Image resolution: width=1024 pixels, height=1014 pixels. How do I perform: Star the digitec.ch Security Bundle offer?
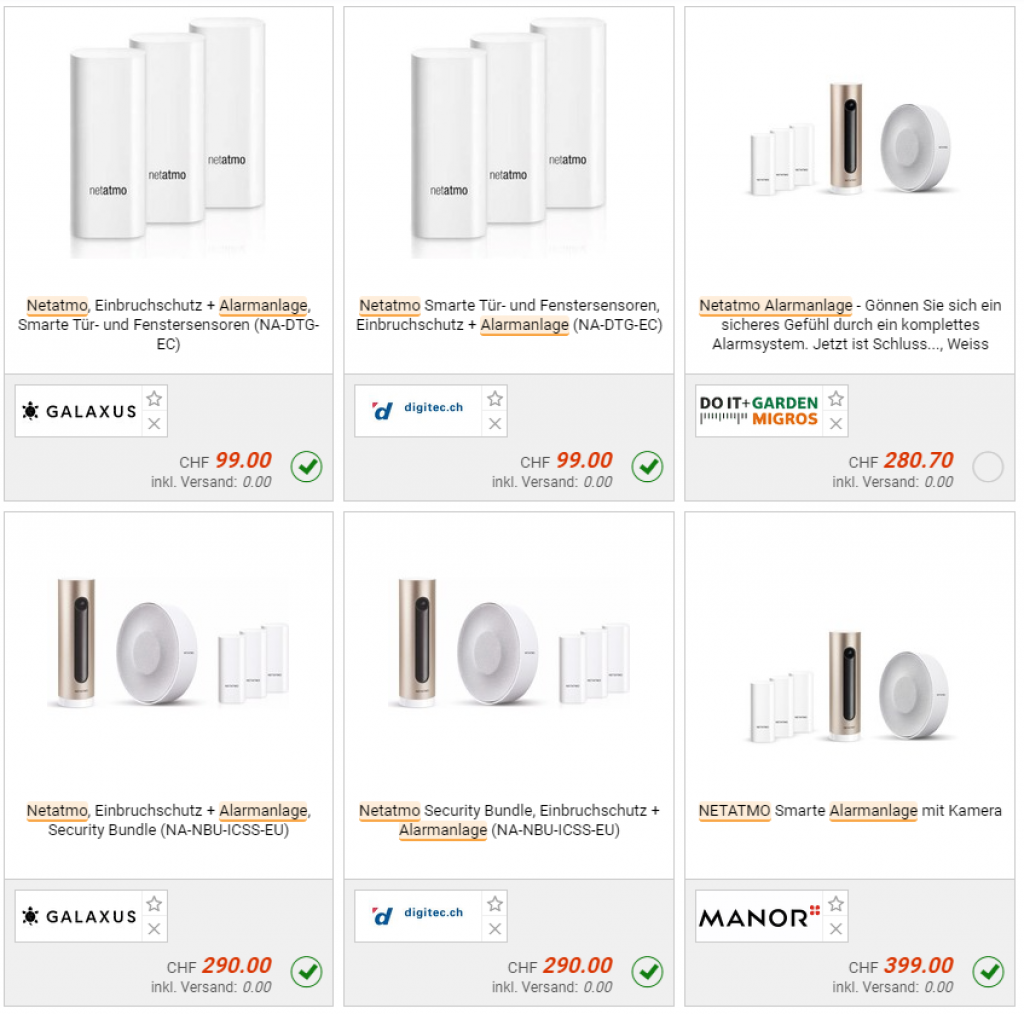495,904
